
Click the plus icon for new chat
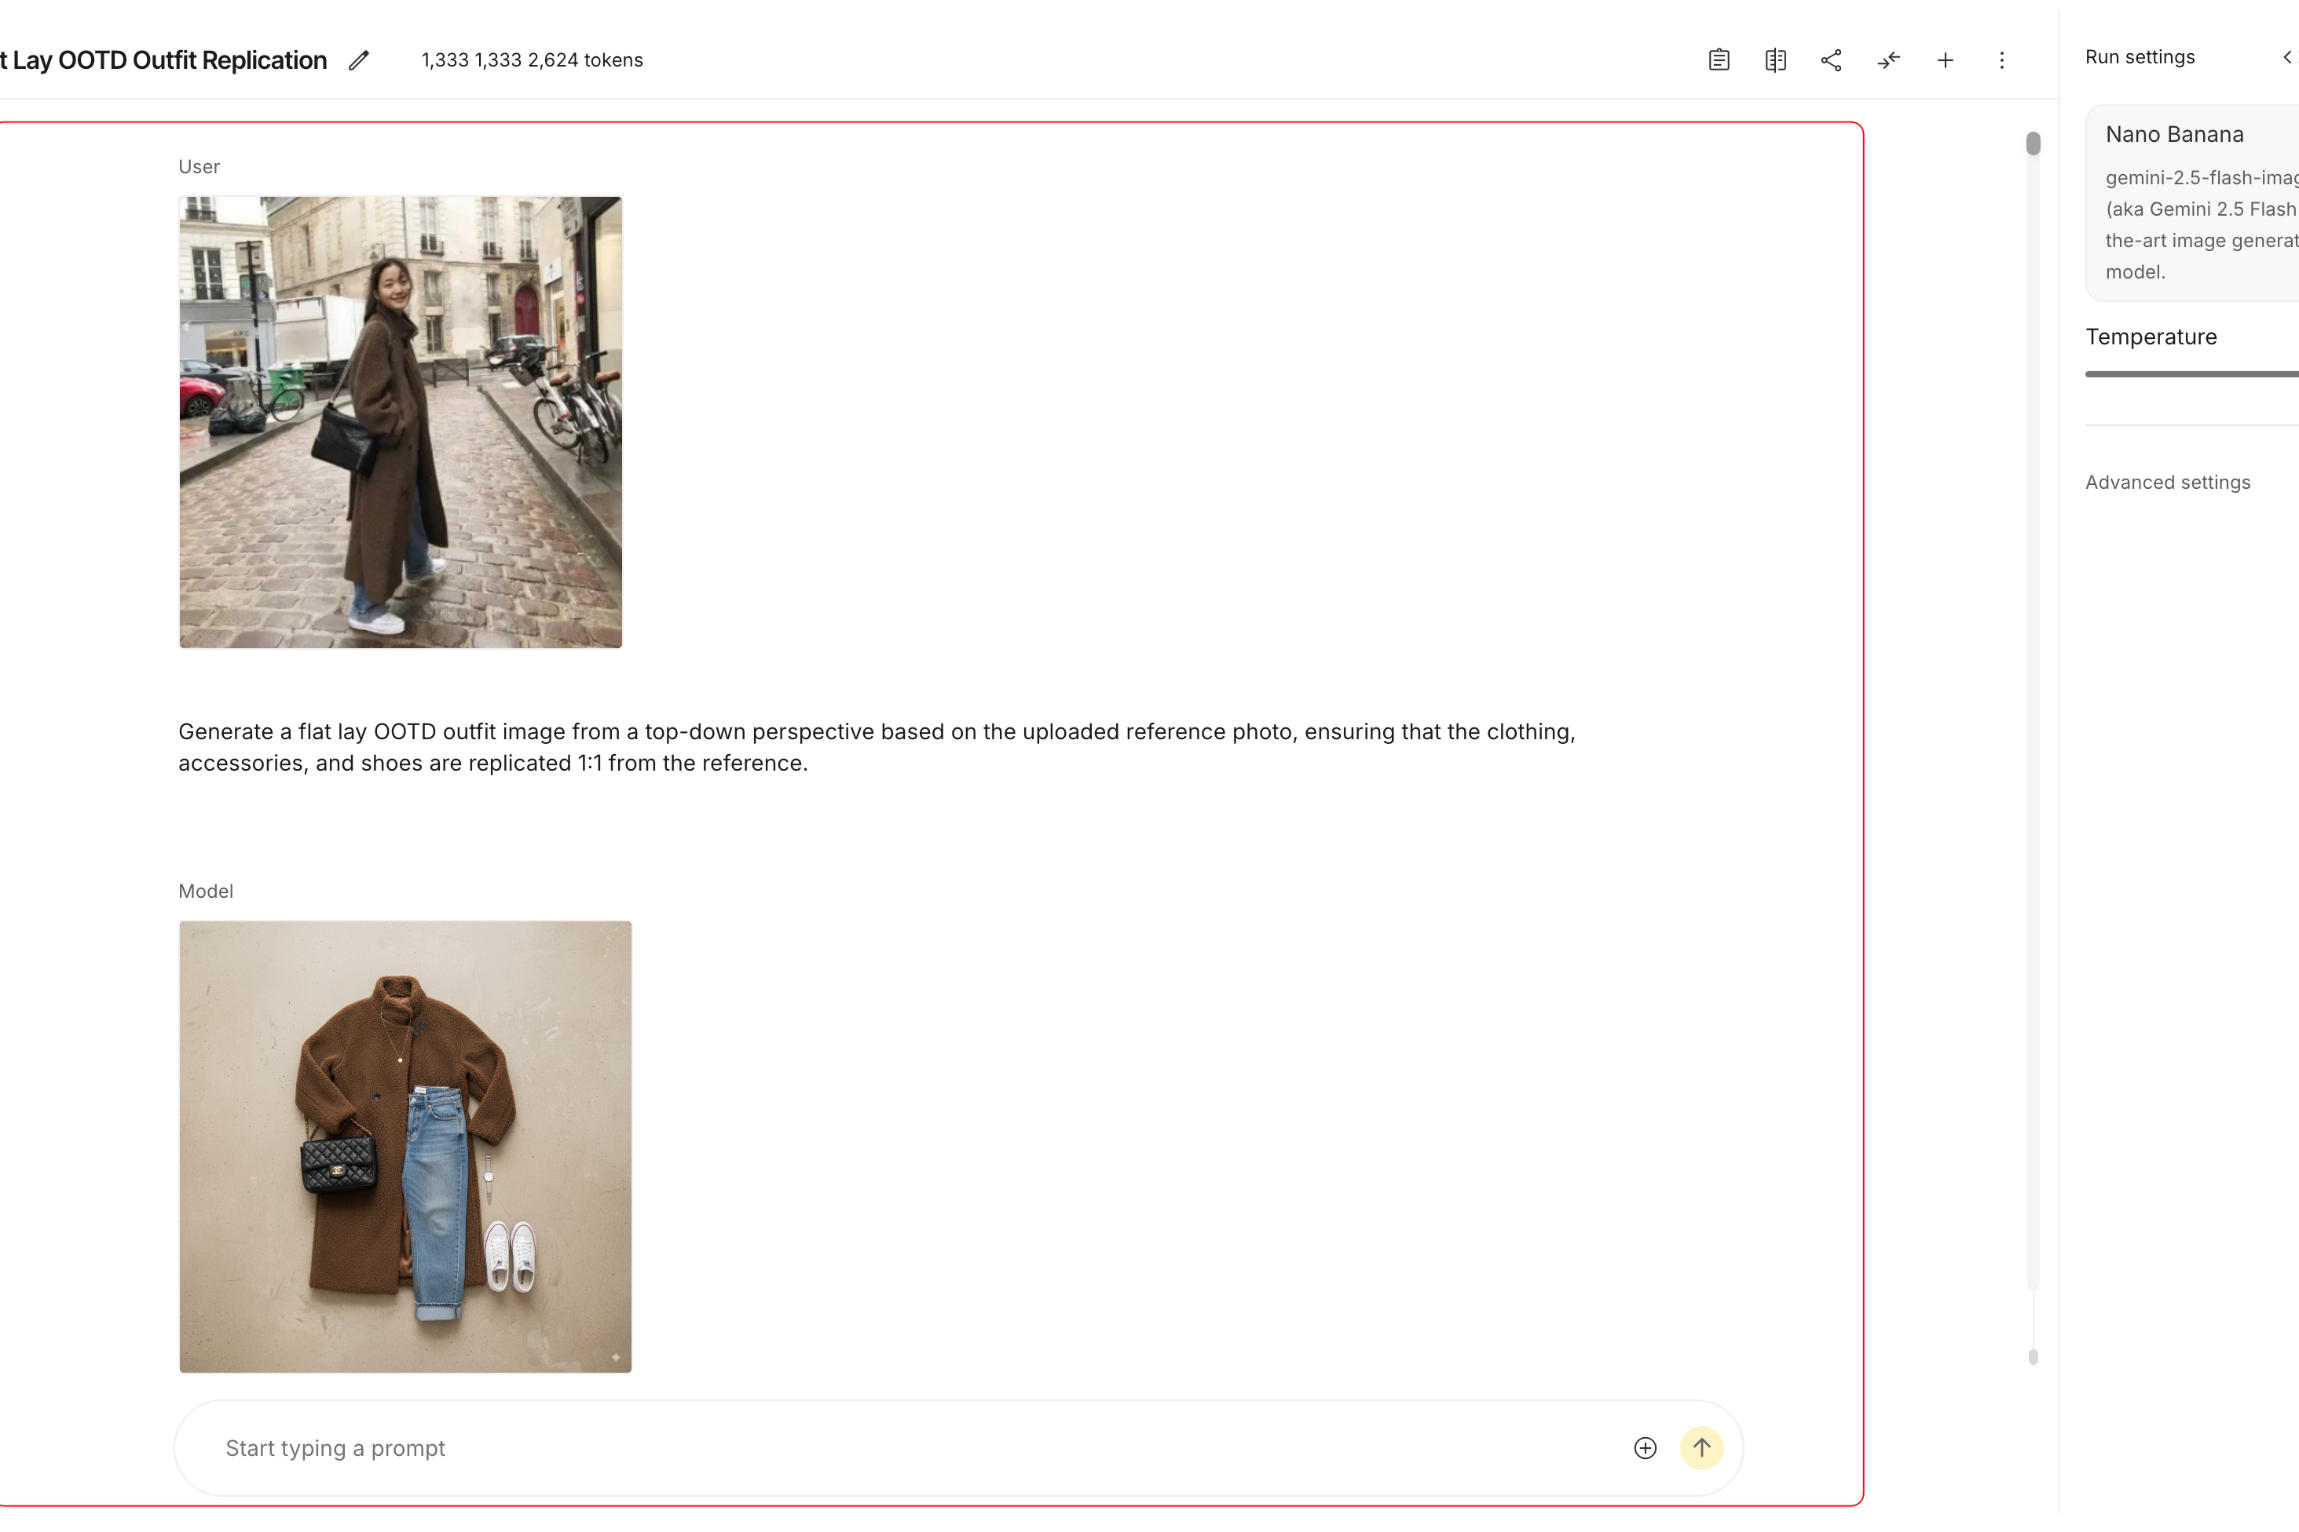tap(1945, 60)
